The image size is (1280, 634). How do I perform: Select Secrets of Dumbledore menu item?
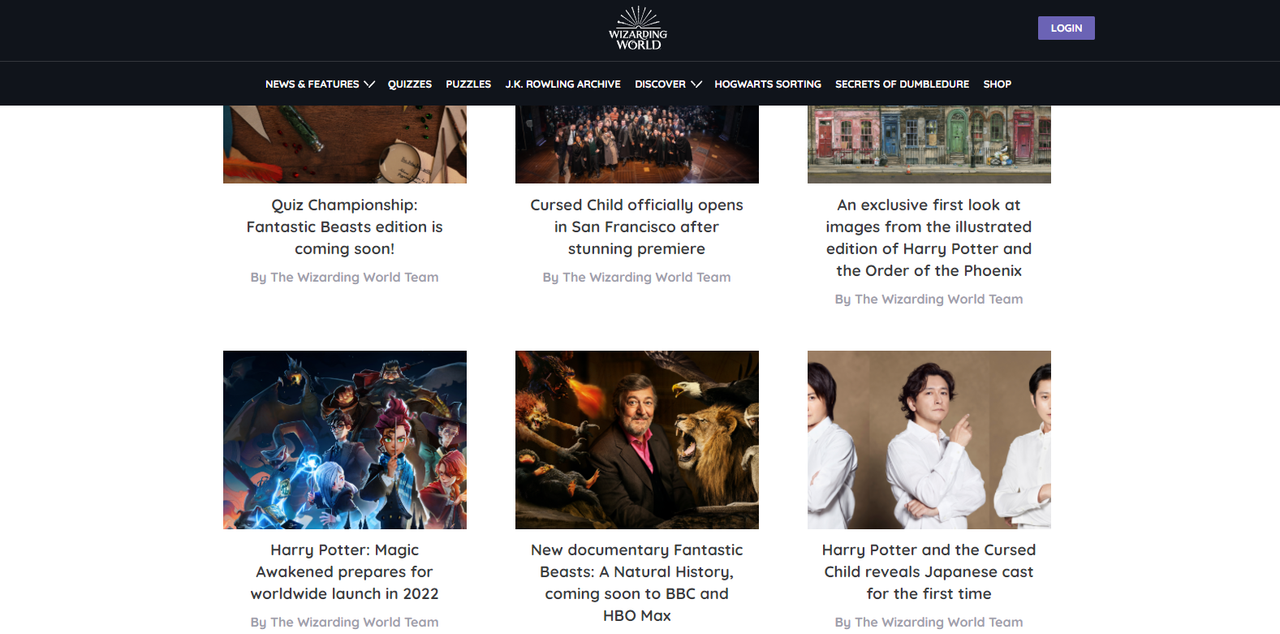coord(902,84)
